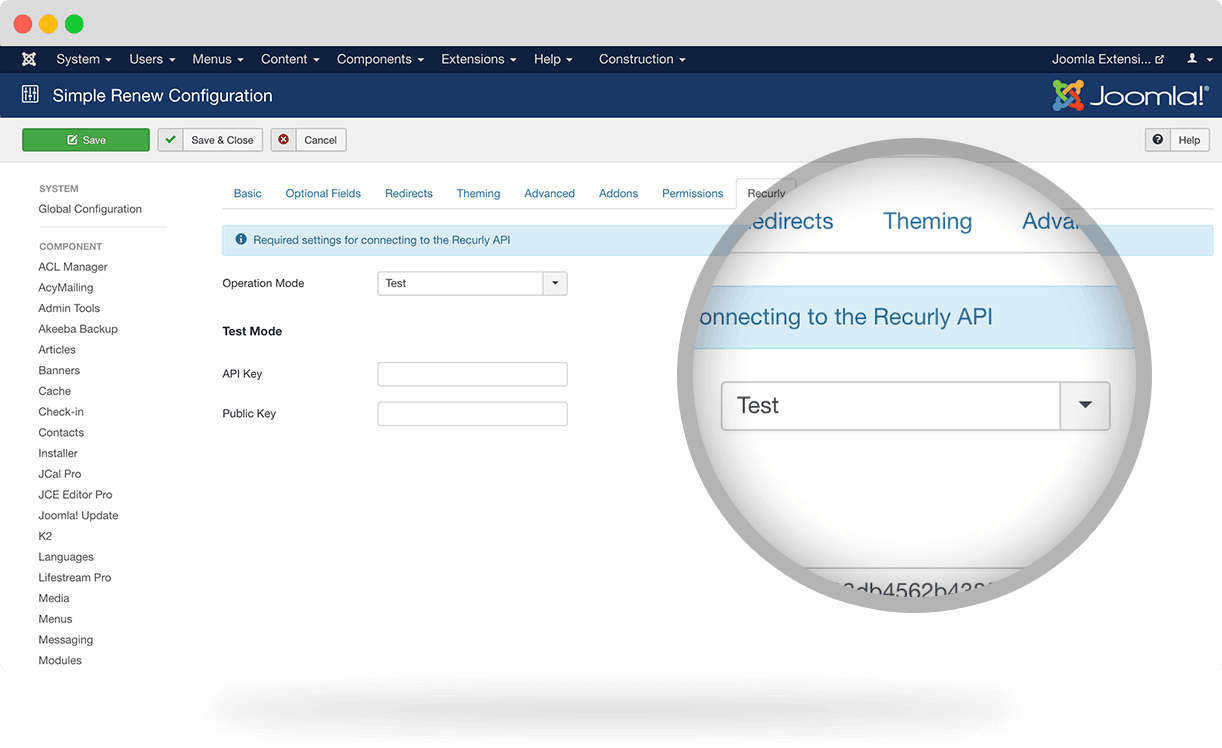Click the green Save button

[x=86, y=140]
